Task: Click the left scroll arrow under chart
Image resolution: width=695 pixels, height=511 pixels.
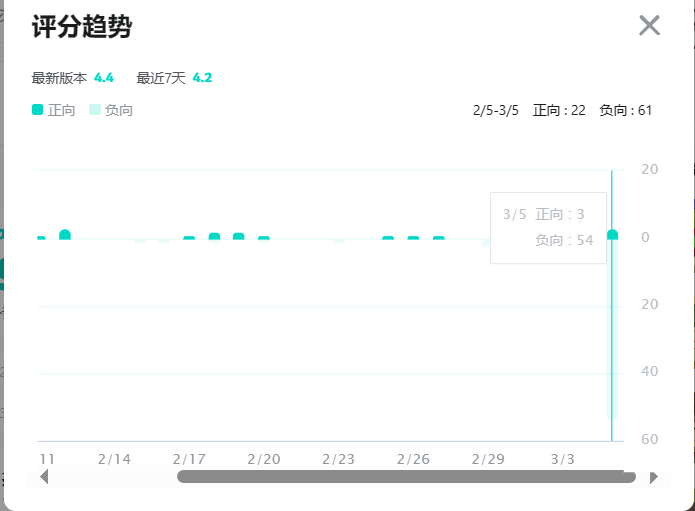Action: [44, 477]
